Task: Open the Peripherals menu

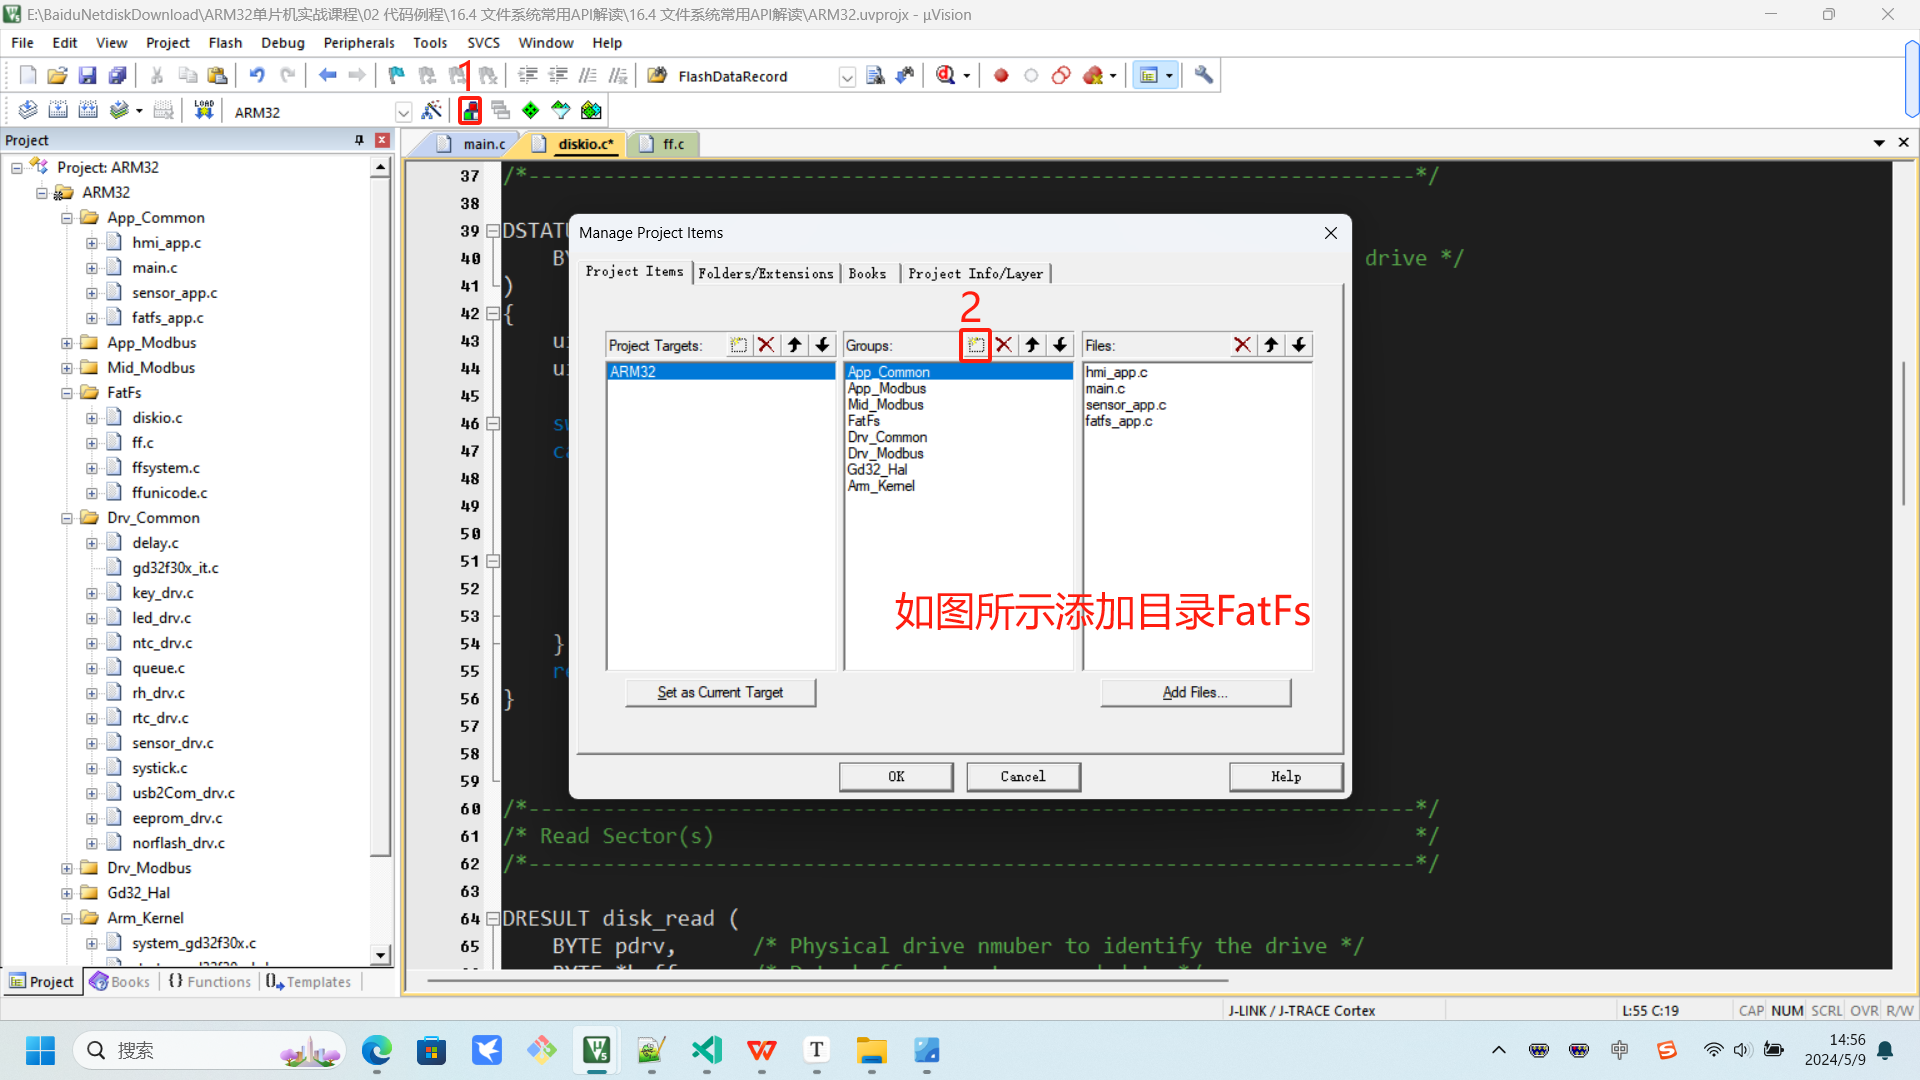Action: (x=359, y=43)
